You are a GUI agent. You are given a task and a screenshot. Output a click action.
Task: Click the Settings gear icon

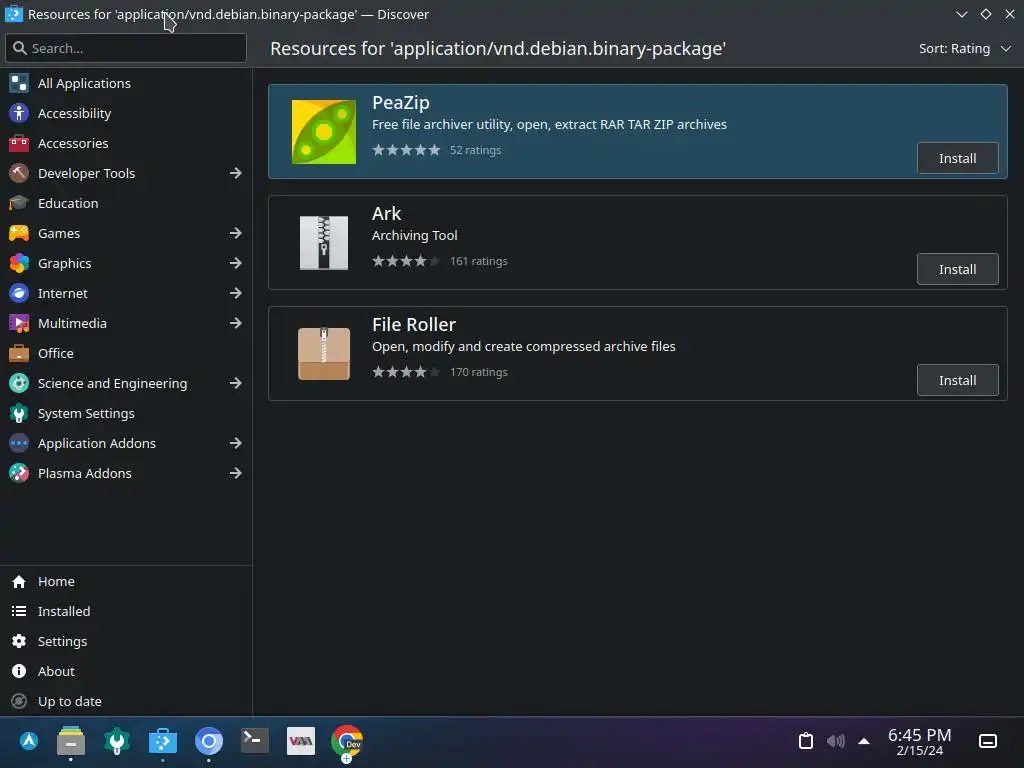click(19, 641)
